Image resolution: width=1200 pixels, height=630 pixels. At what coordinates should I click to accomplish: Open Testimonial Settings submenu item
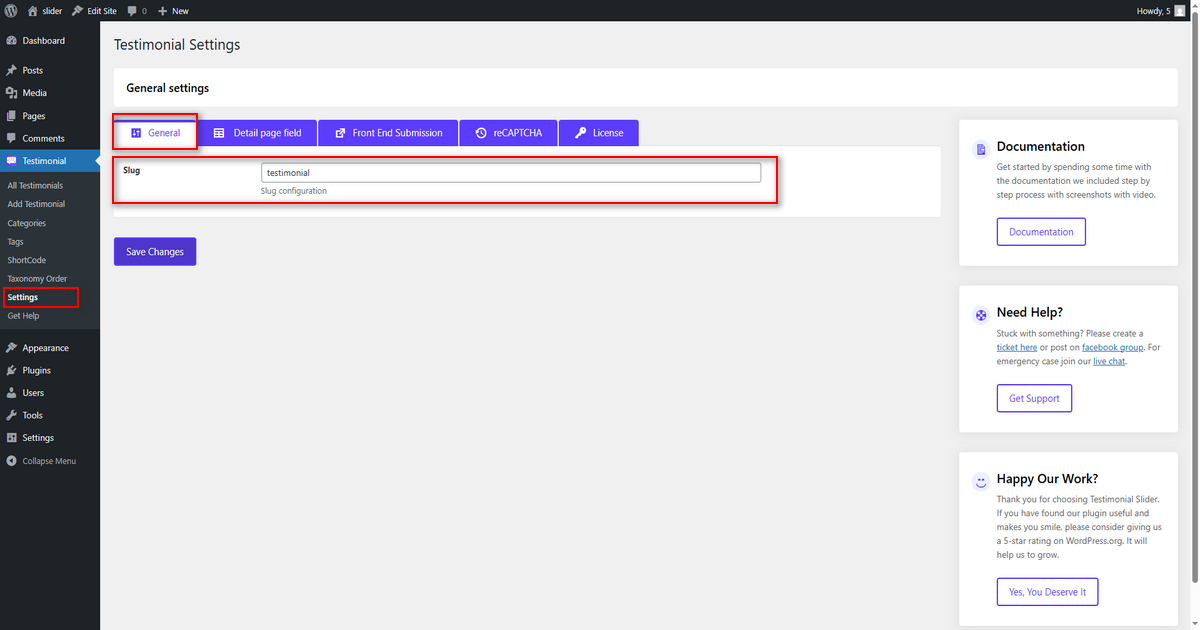pyautogui.click(x=23, y=297)
